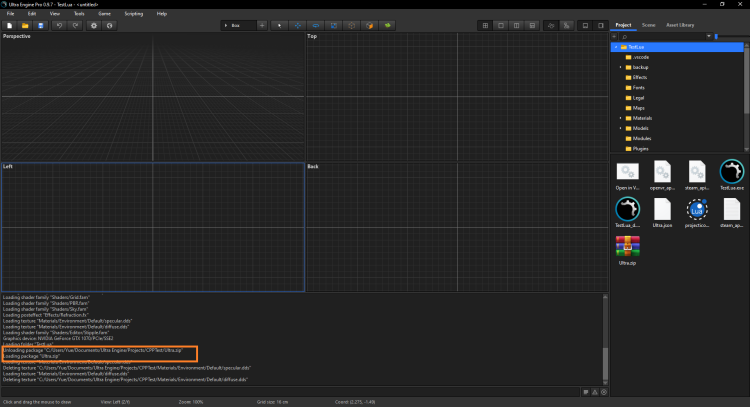Open settings with the gear icon

[94, 25]
